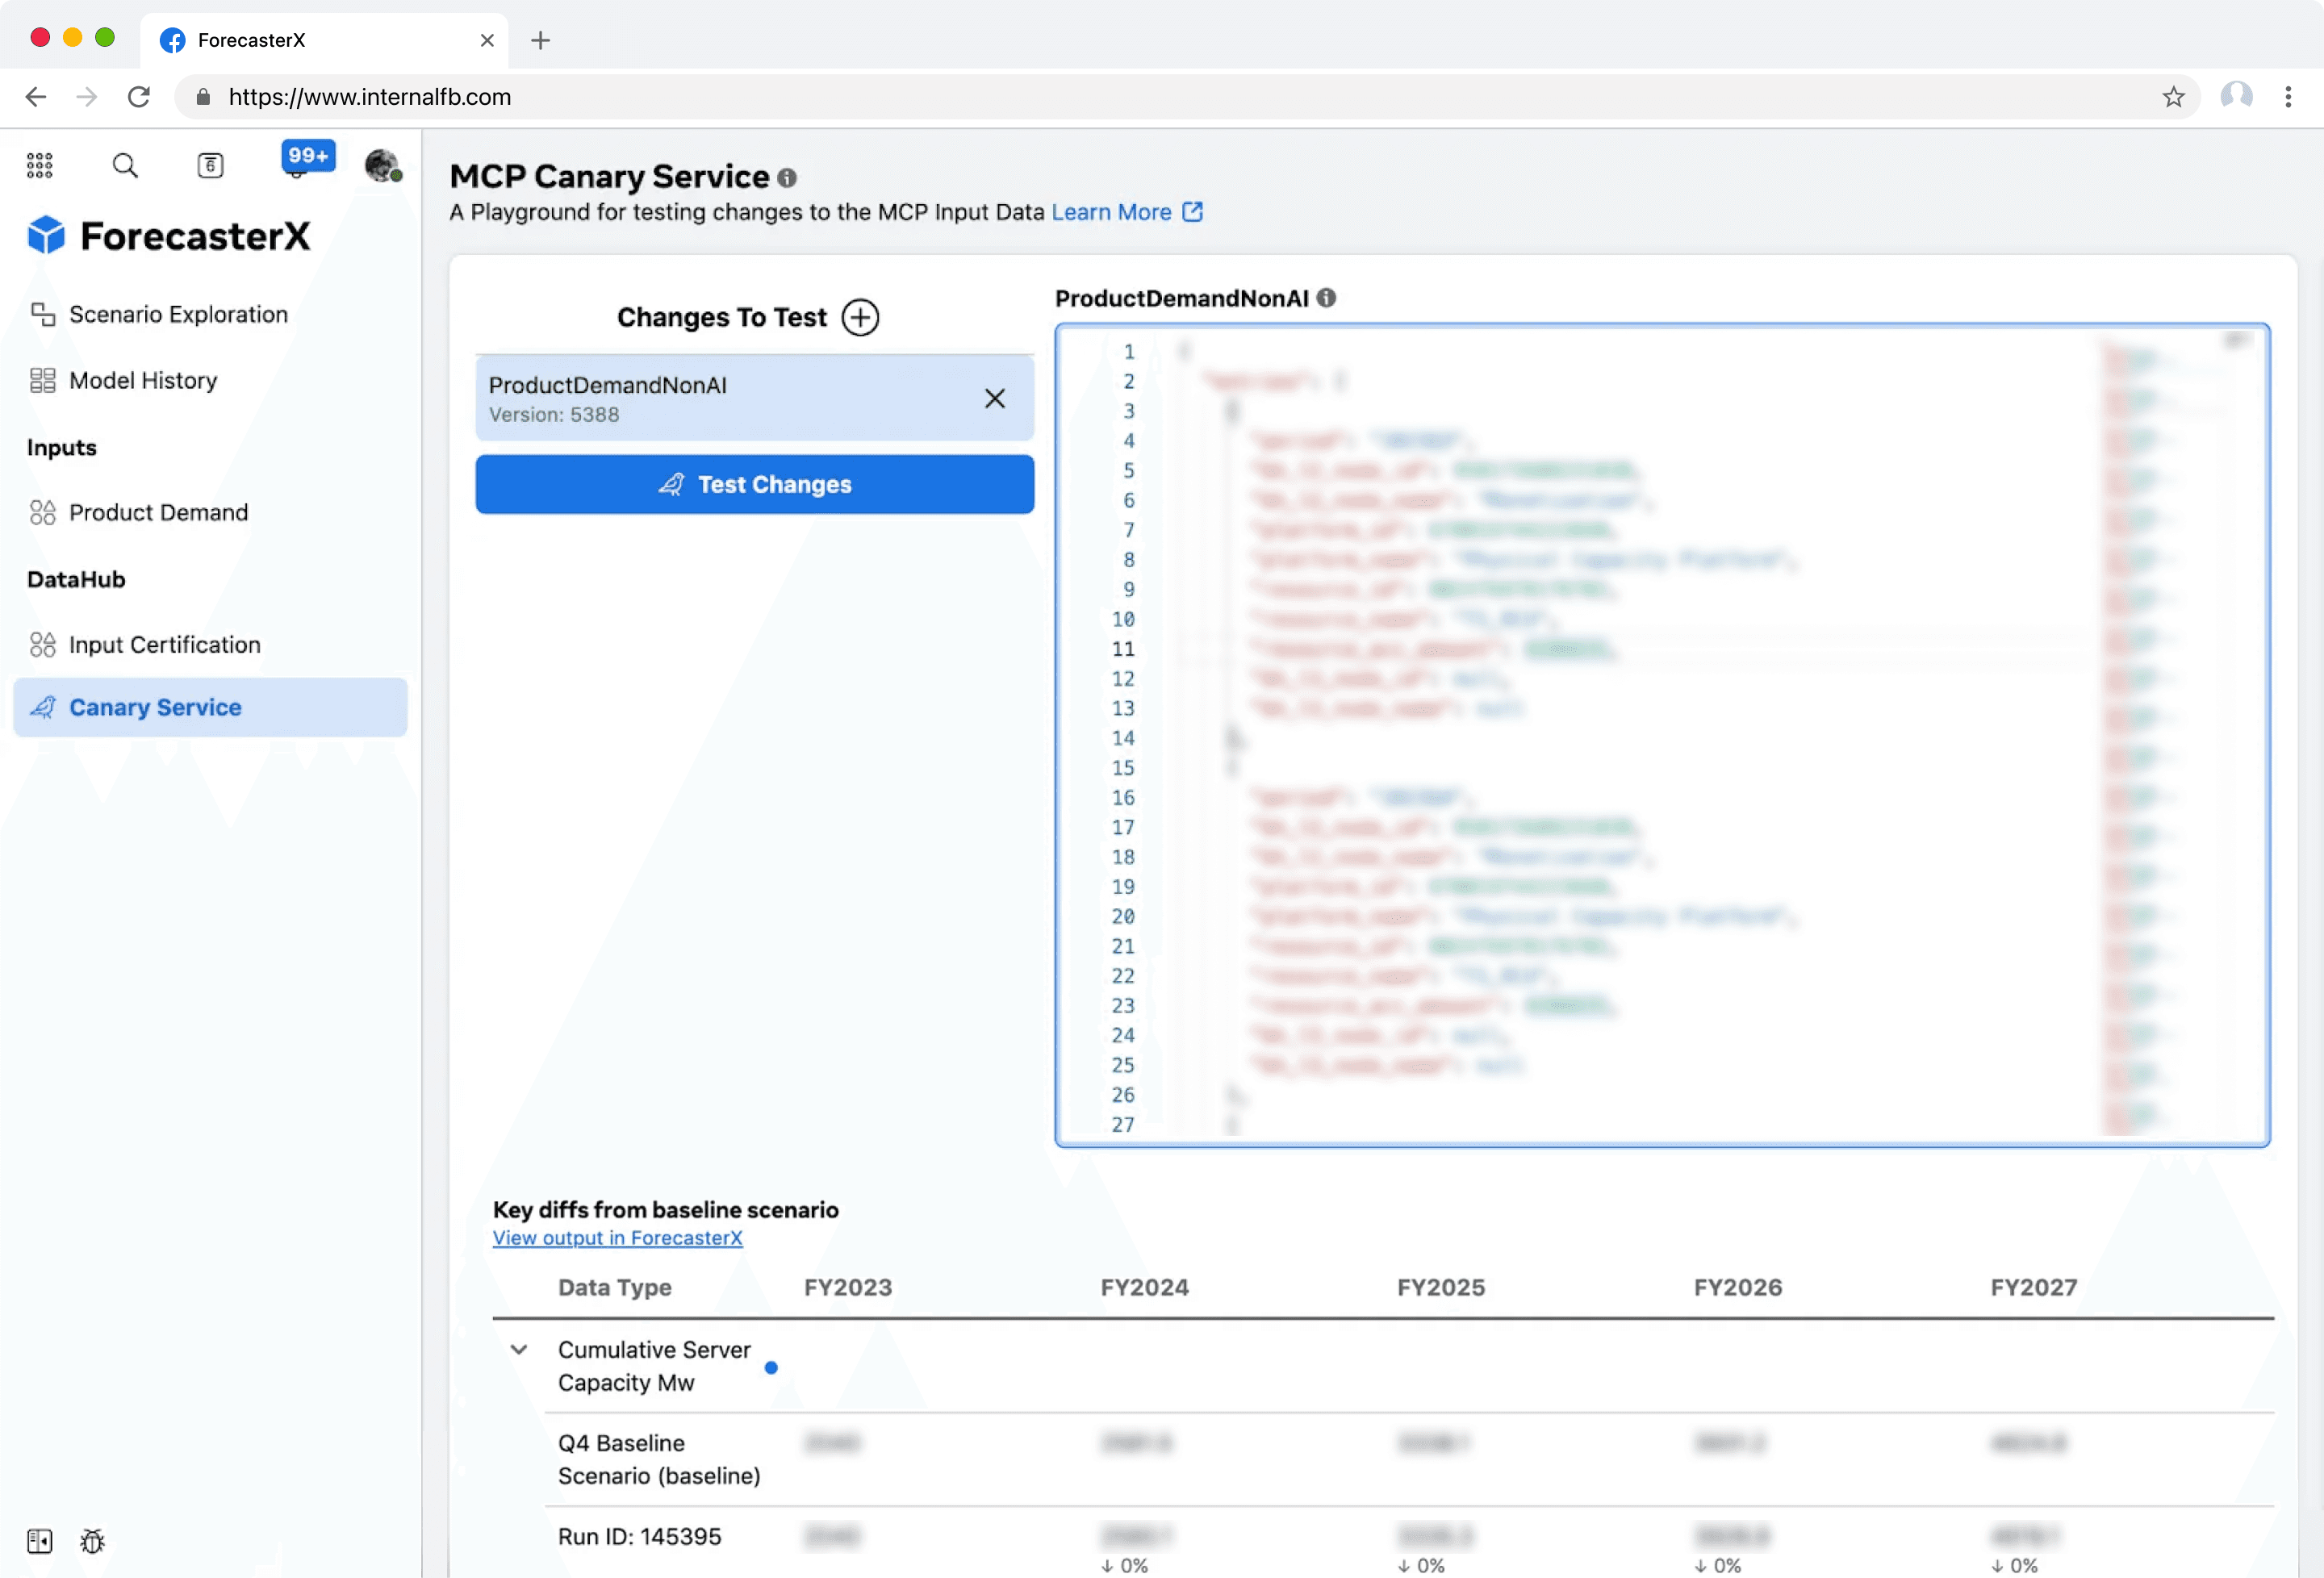Open the Chrome profile icon

pyautogui.click(x=2237, y=97)
